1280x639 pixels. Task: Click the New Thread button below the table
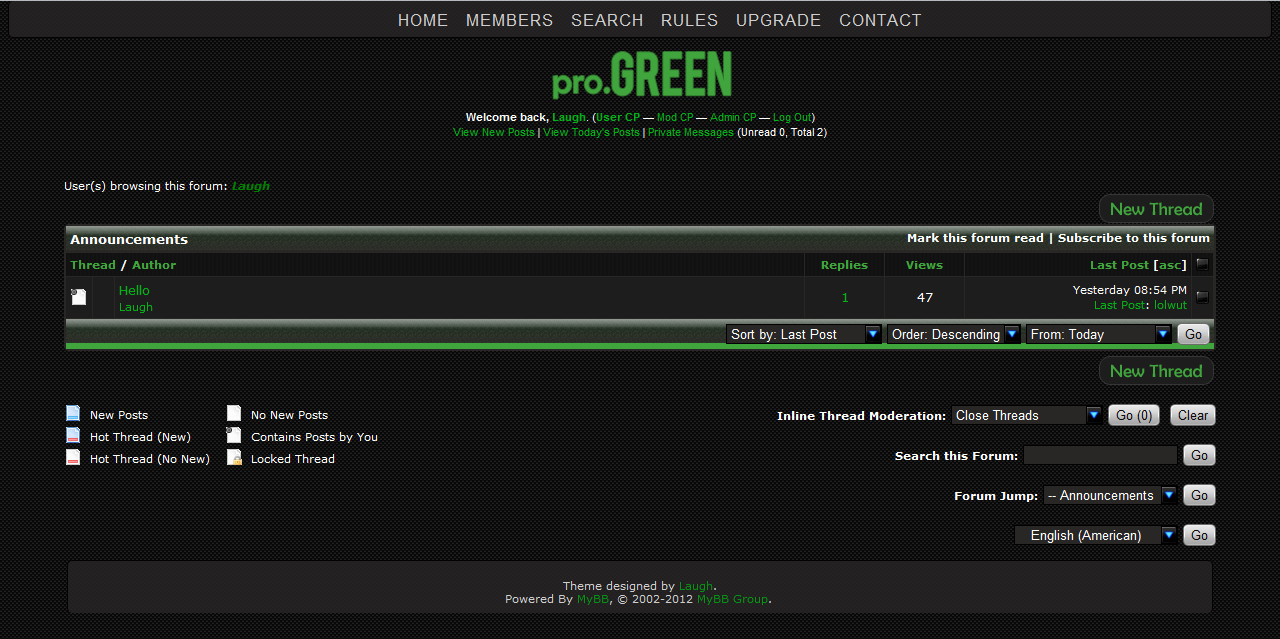[x=1156, y=371]
